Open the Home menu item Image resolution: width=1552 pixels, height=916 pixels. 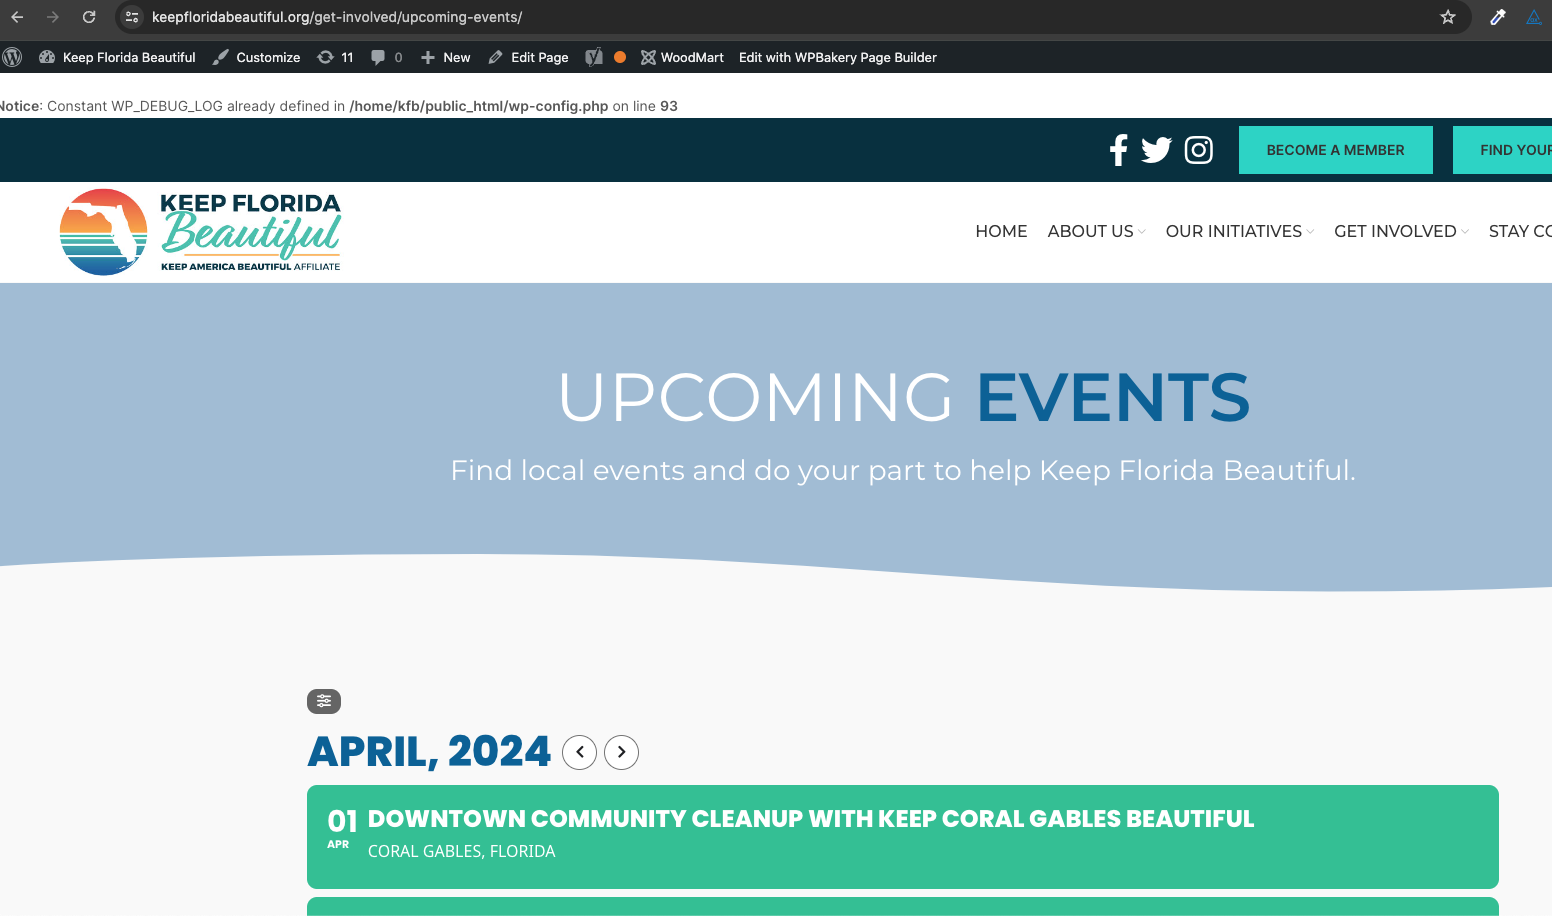point(1001,231)
